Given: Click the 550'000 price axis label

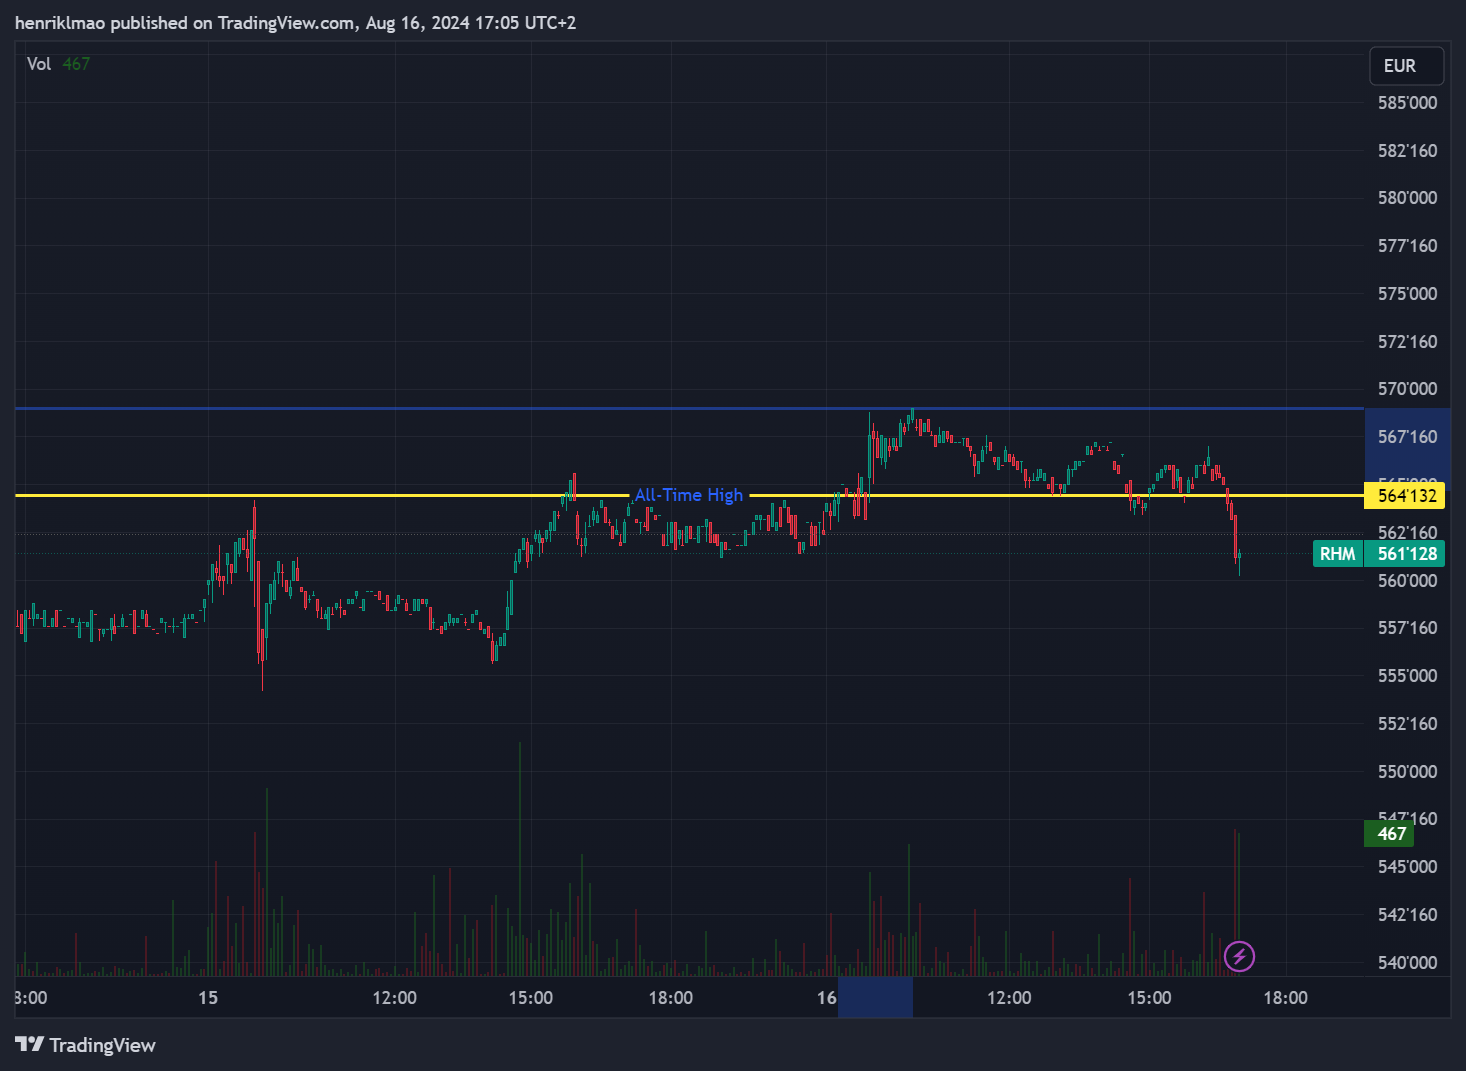Looking at the screenshot, I should (1407, 772).
